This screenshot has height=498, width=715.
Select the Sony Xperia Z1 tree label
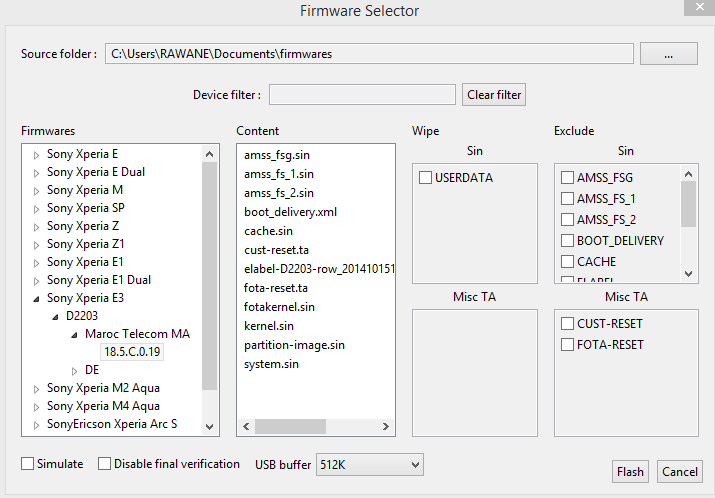click(x=85, y=244)
